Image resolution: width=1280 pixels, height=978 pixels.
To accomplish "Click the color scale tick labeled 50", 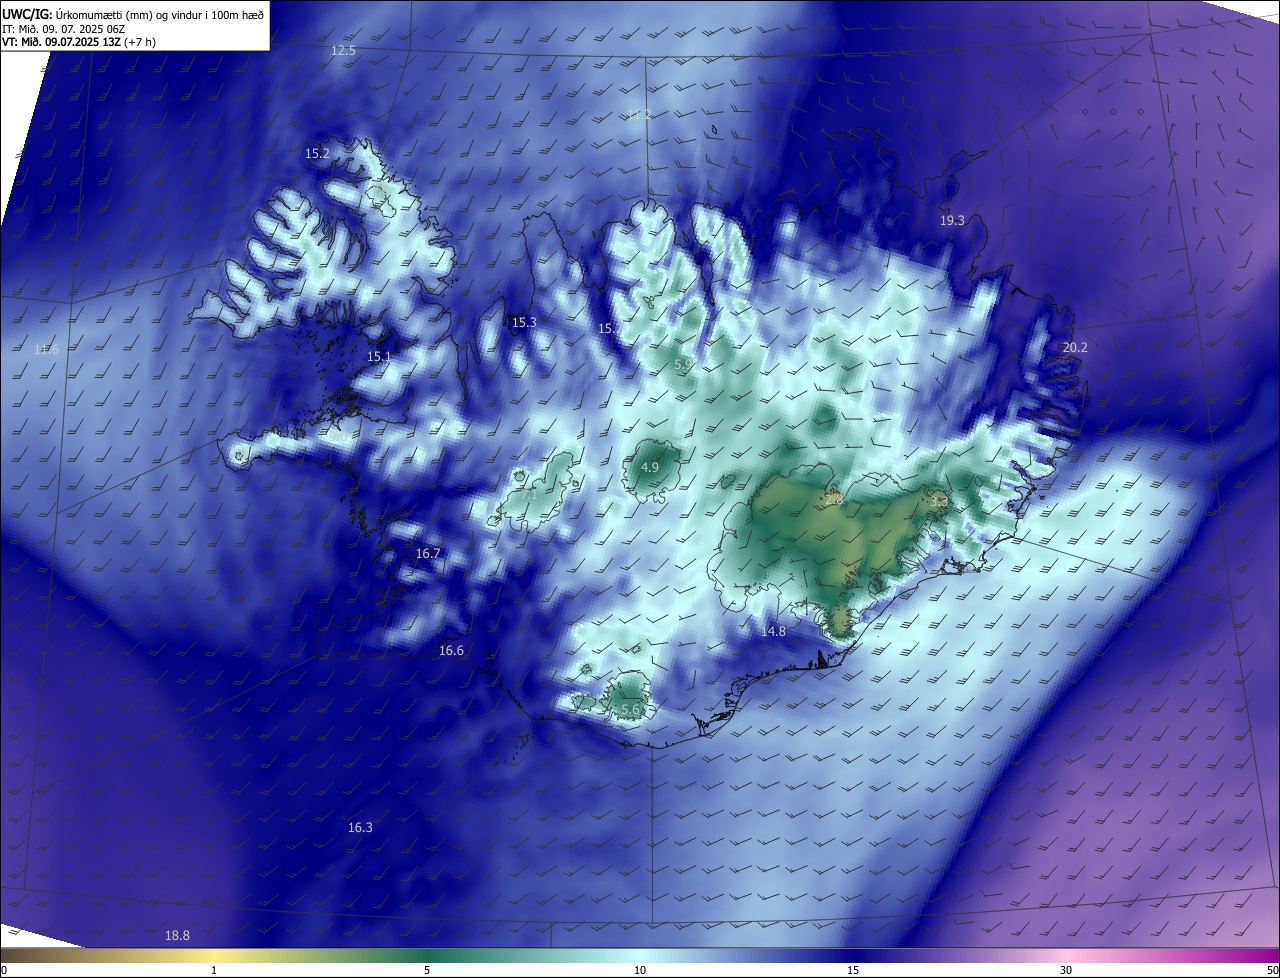I will (1272, 970).
